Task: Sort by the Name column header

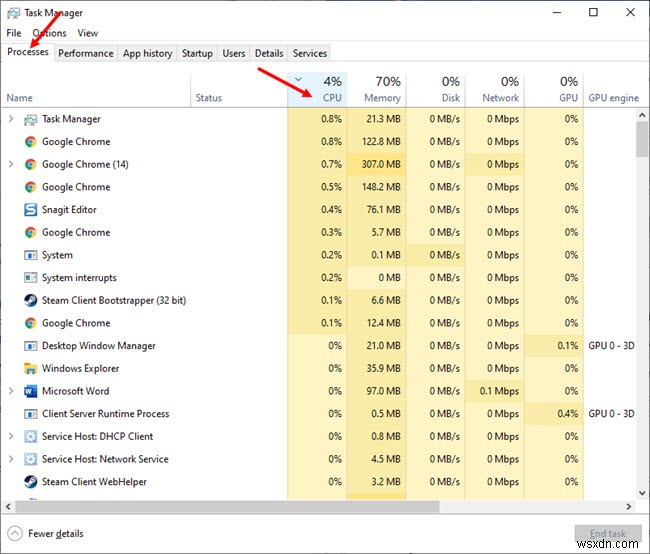Action: coord(96,90)
